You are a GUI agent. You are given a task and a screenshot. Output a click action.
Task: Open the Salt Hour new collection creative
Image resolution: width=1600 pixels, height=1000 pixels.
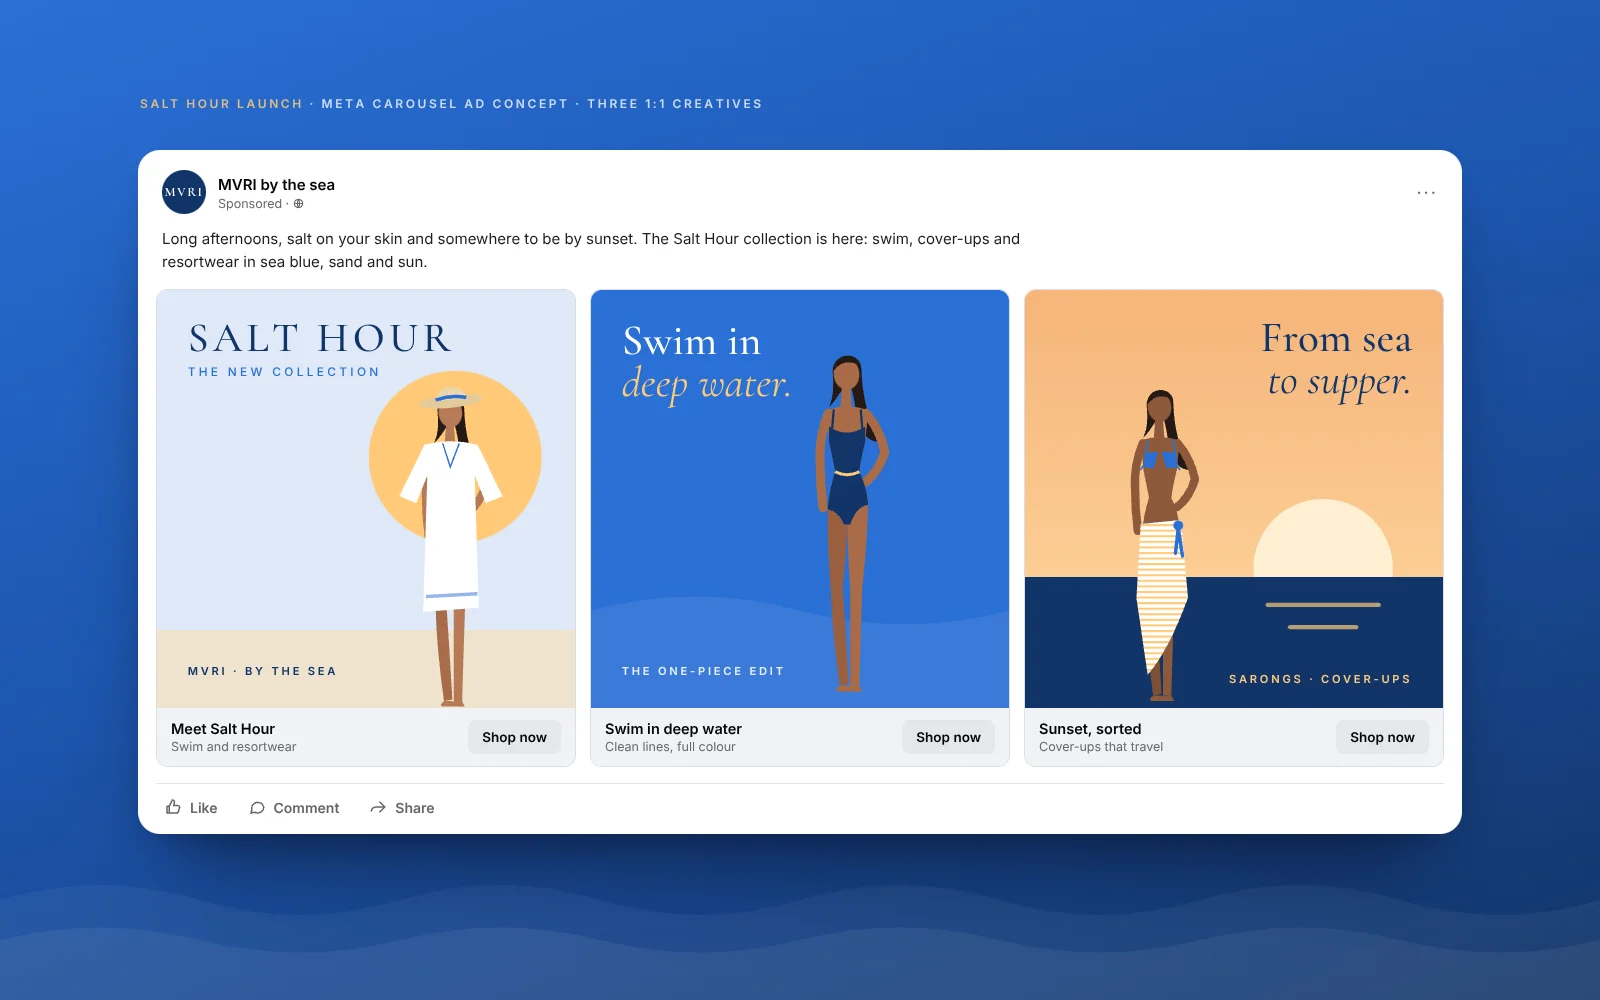click(x=366, y=499)
